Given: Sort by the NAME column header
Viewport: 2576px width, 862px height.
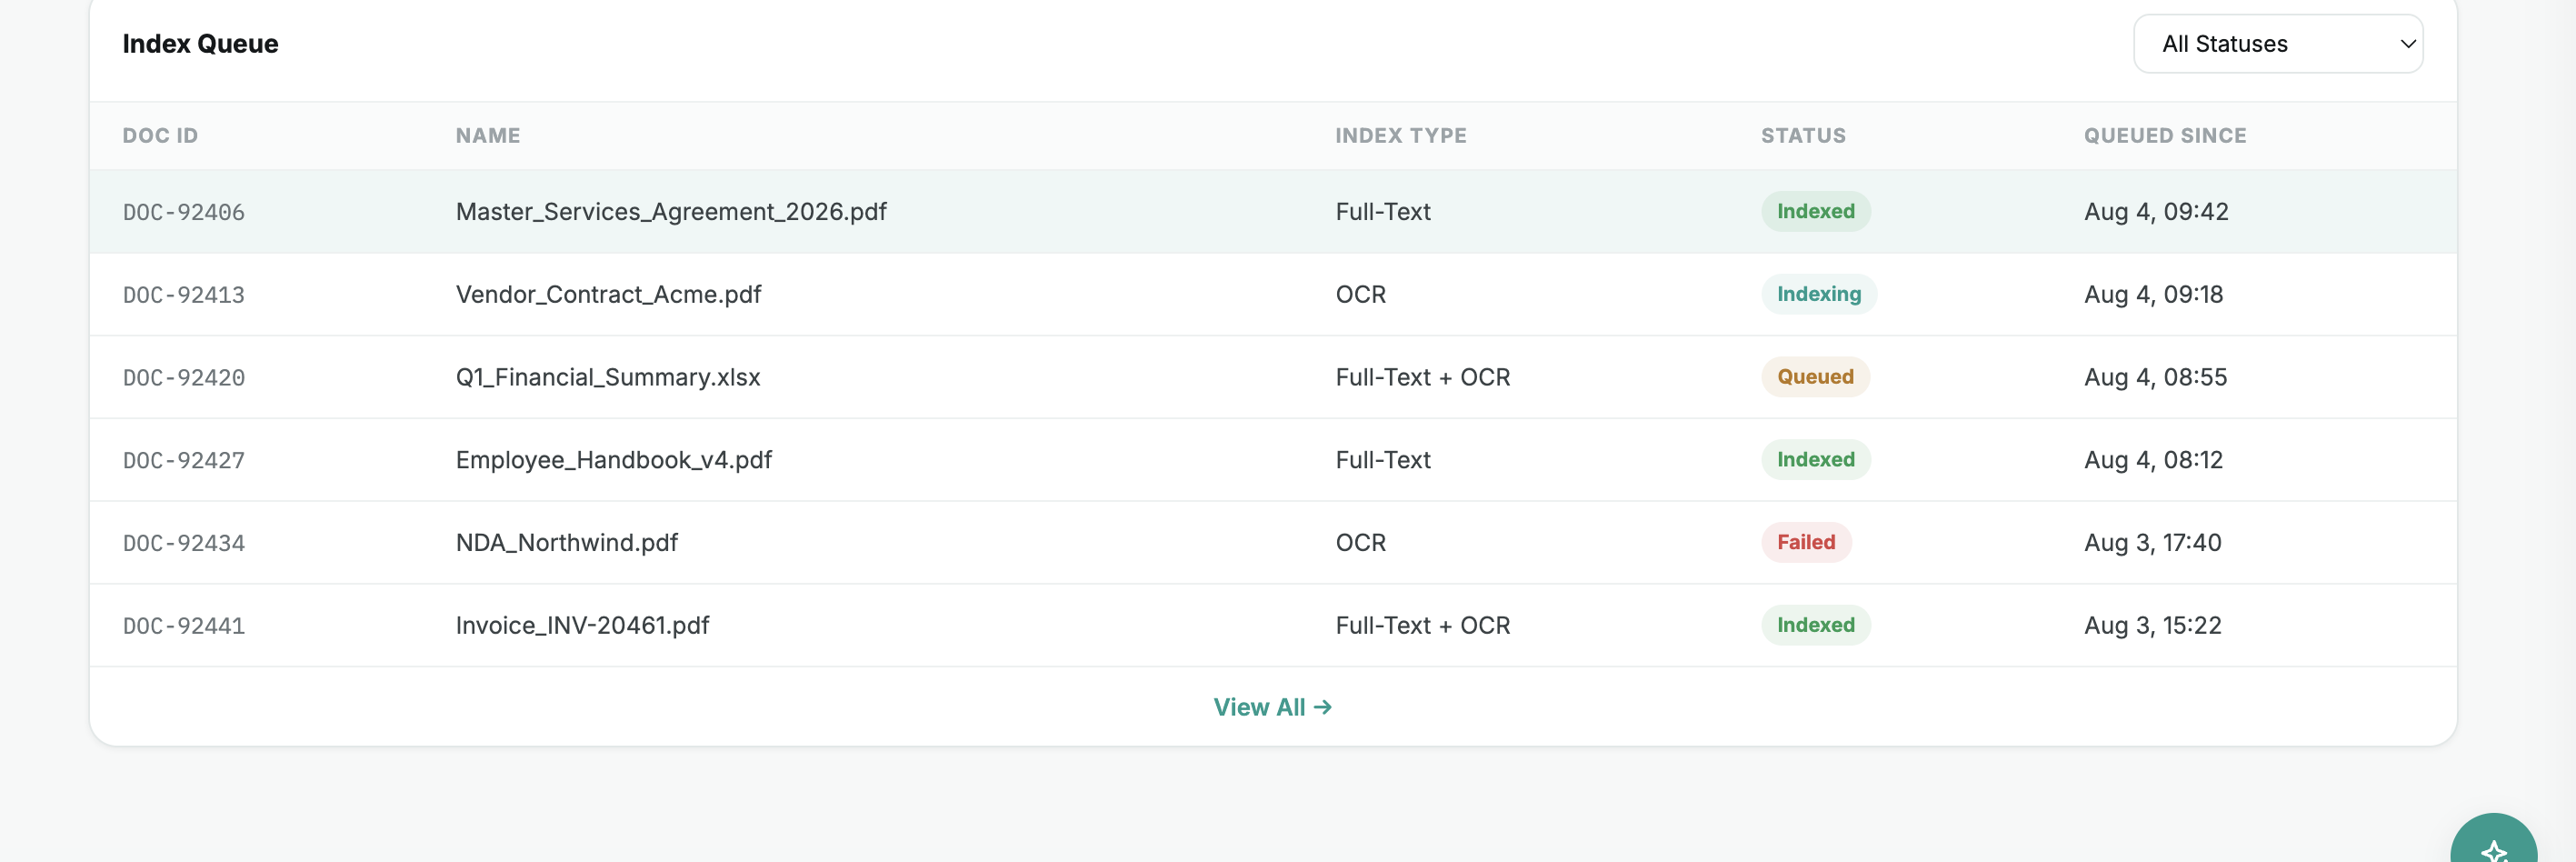Looking at the screenshot, I should click(x=488, y=136).
